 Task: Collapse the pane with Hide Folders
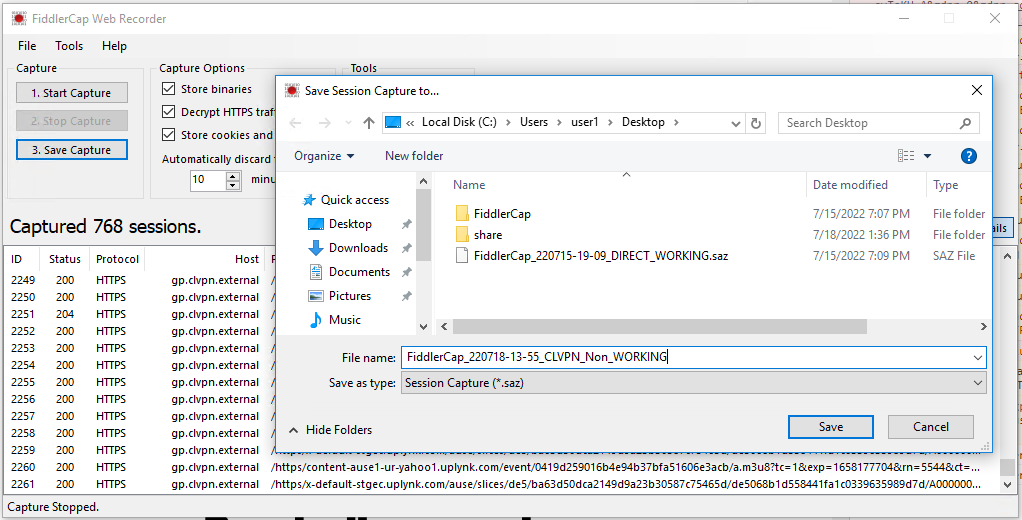click(330, 430)
